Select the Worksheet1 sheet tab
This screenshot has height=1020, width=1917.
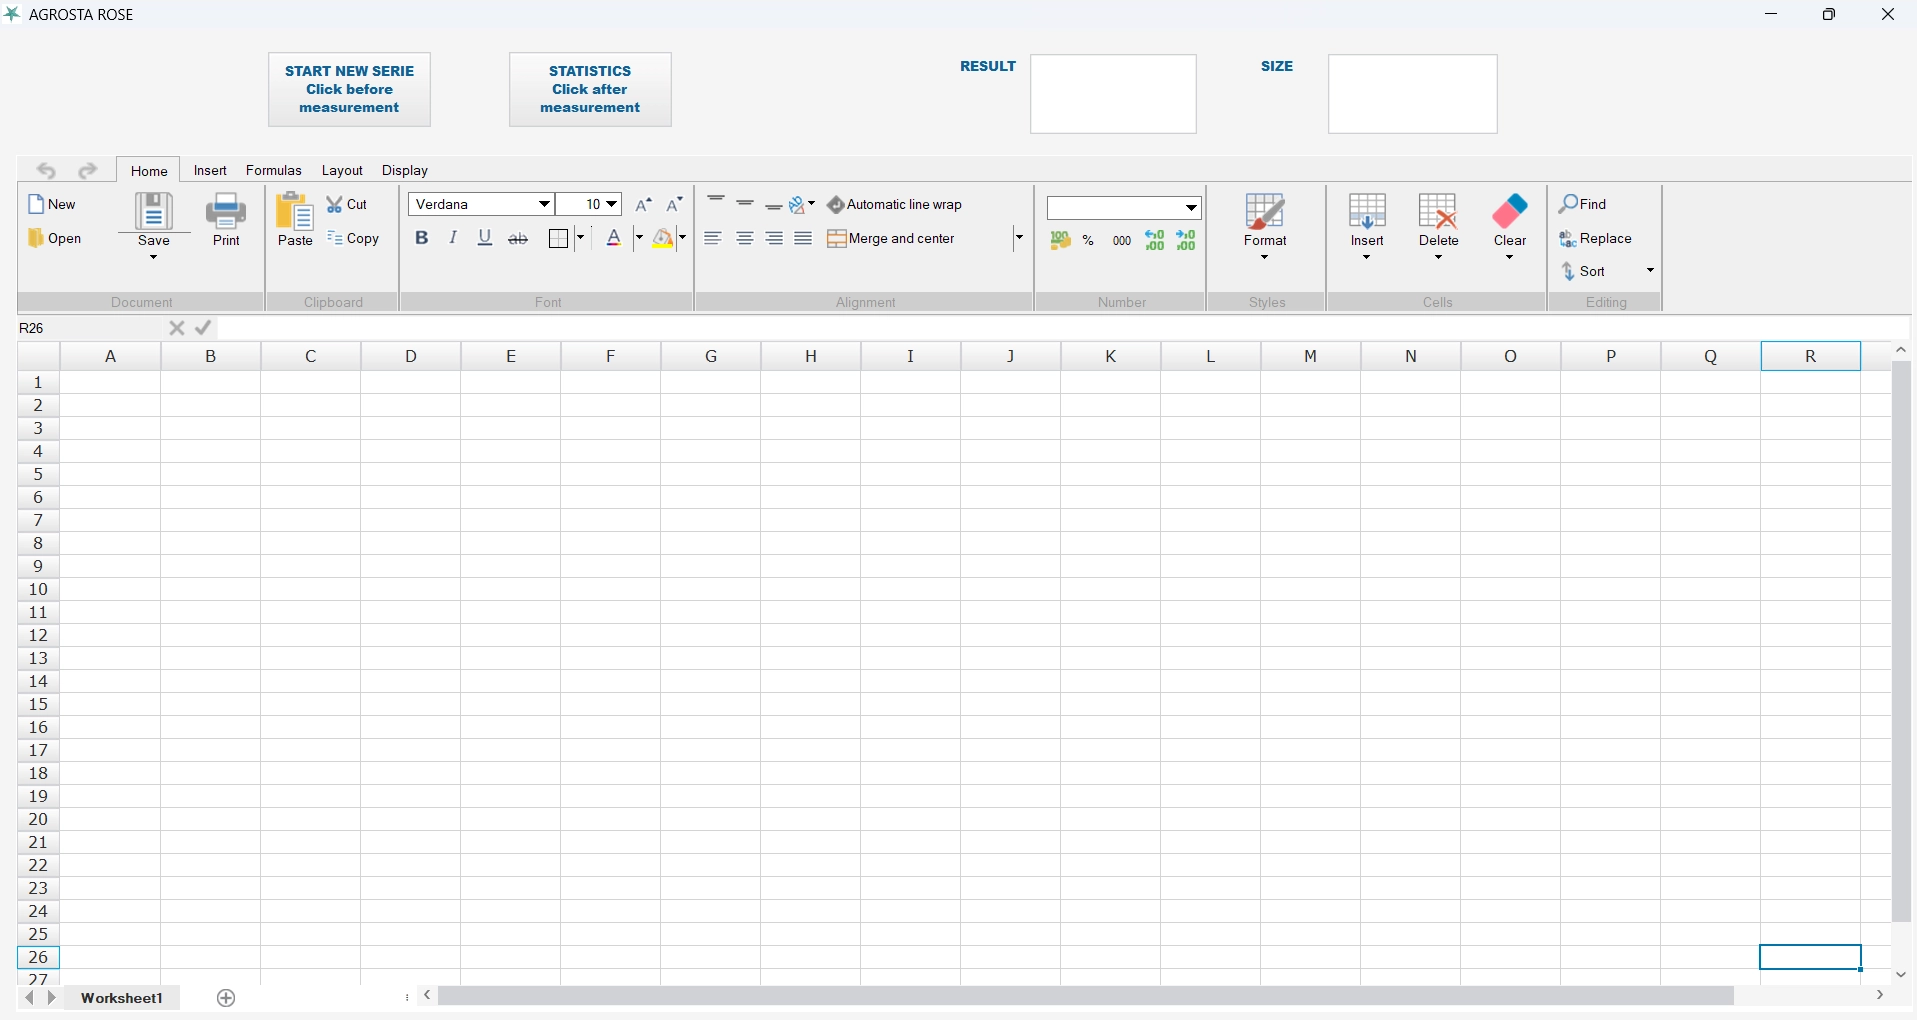[122, 998]
